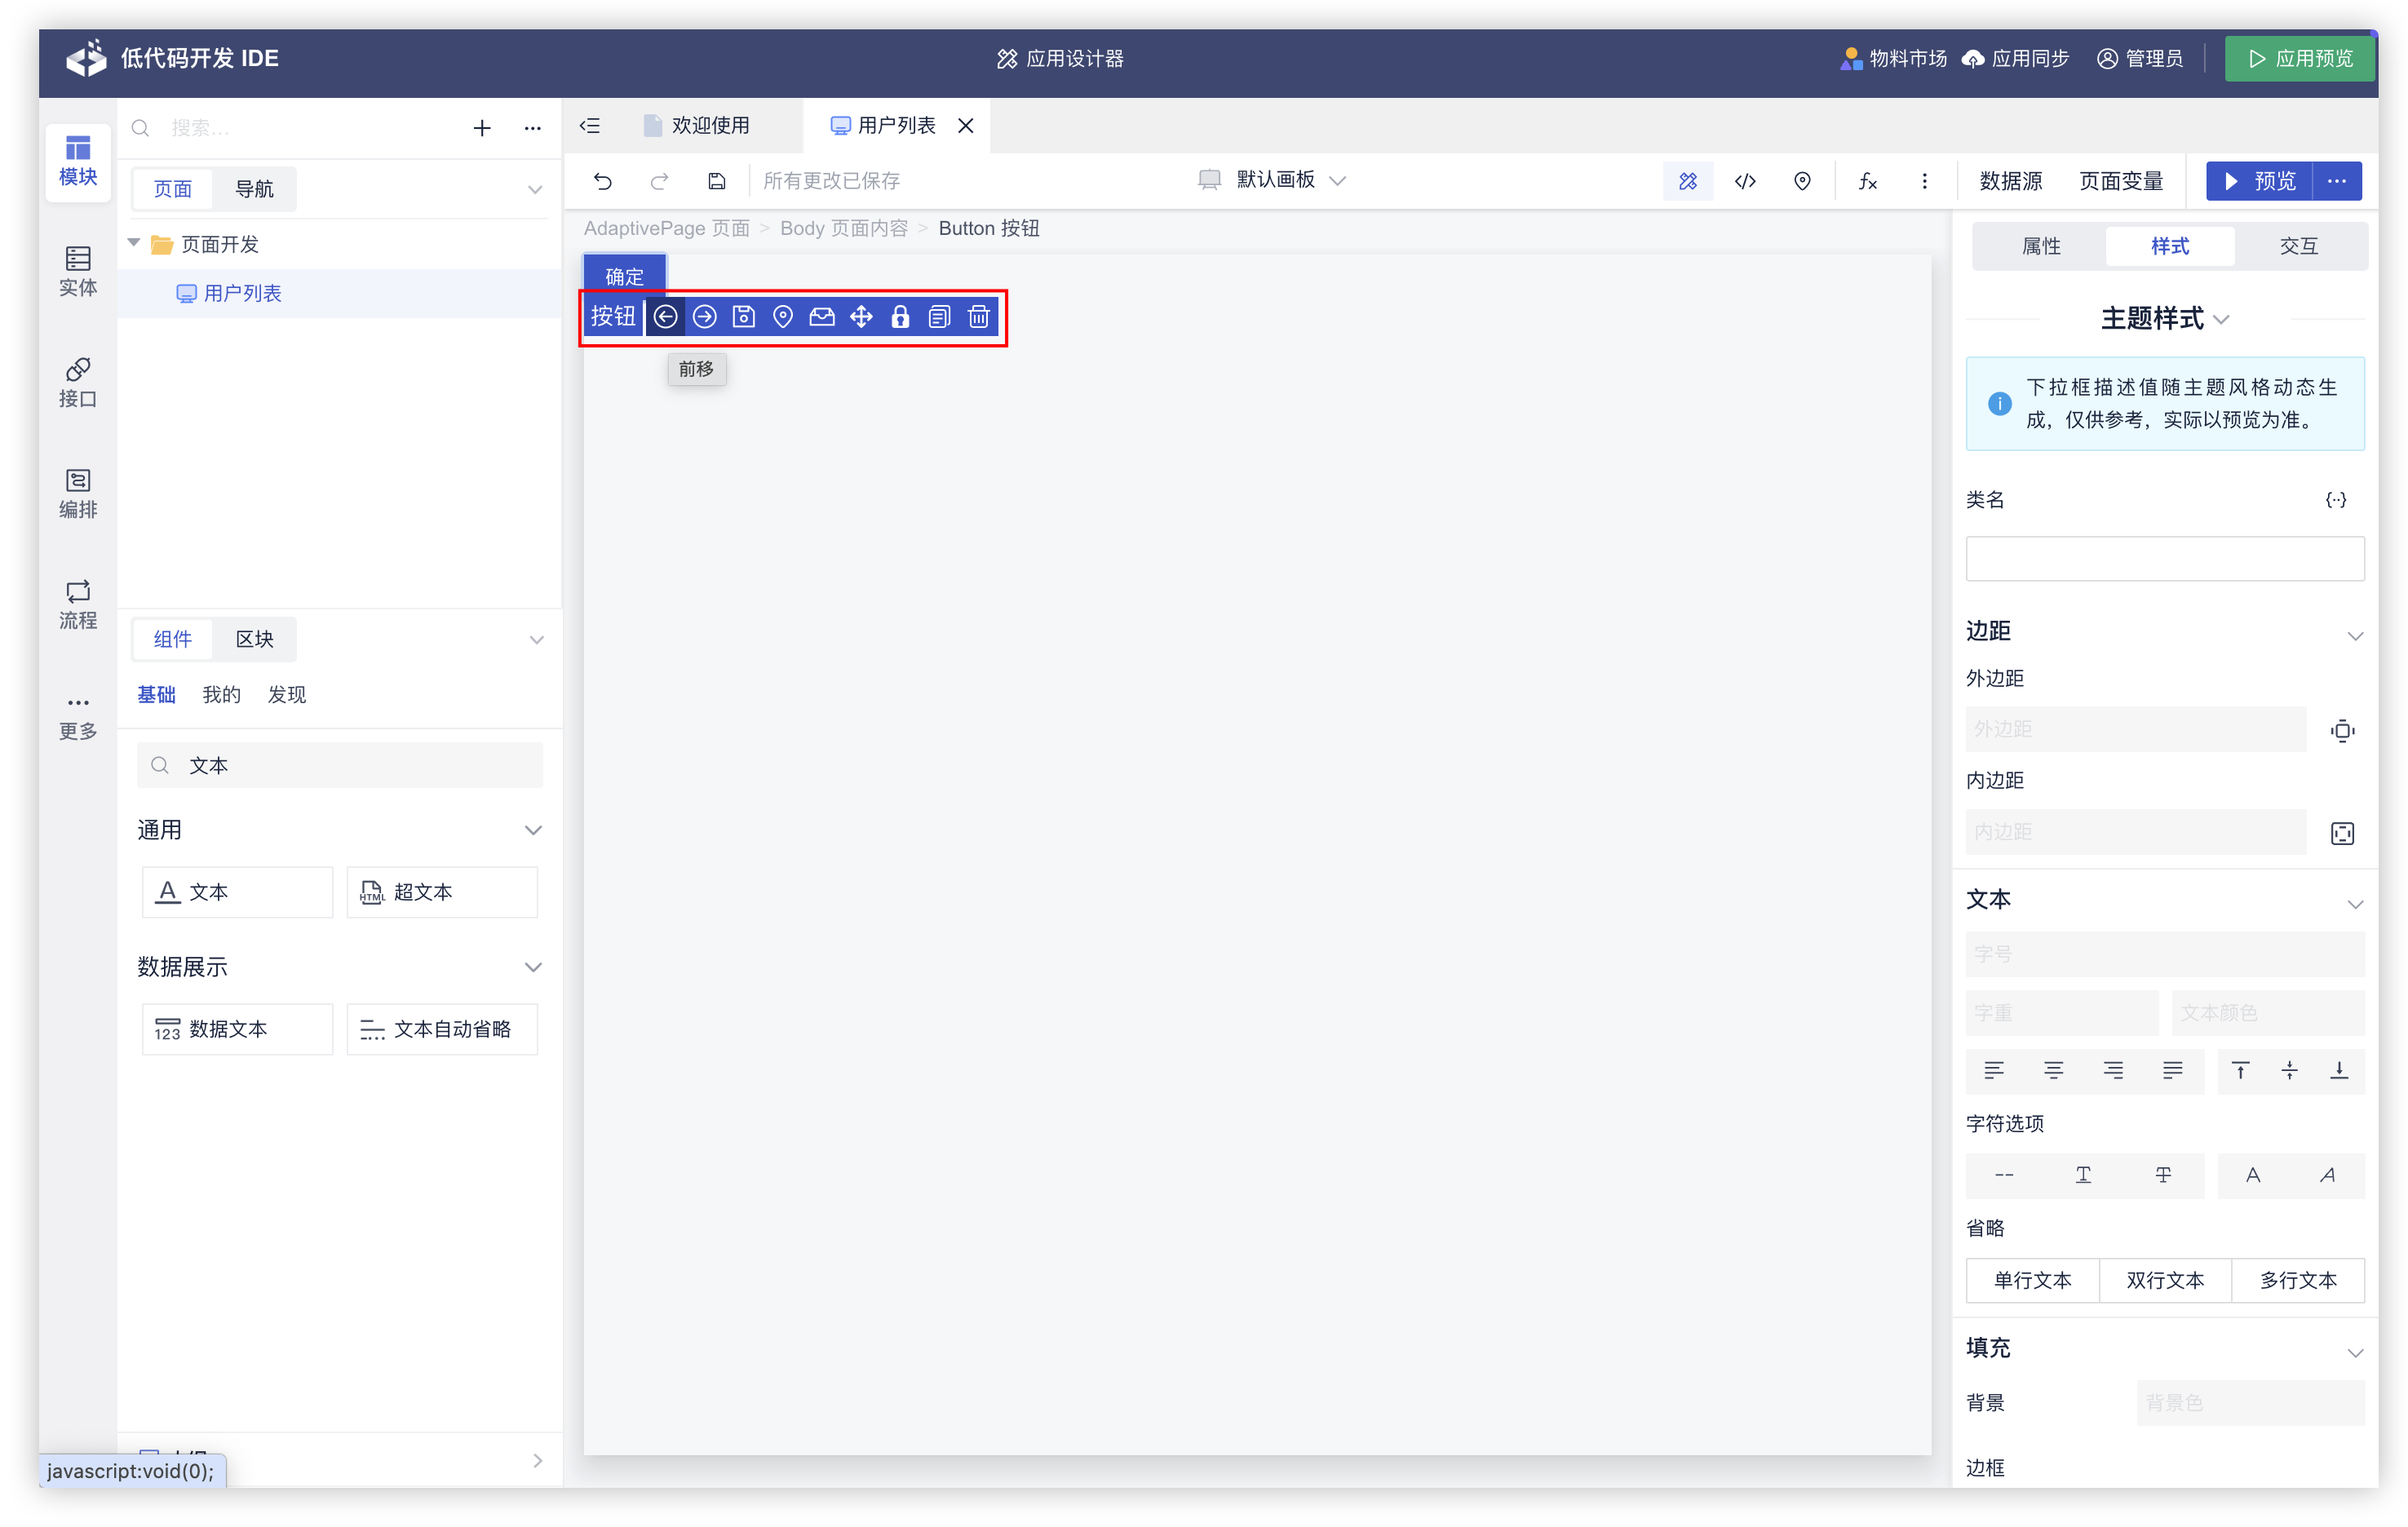Select 单行文本 ellipsis option
Viewport: 2408px width, 1527px height.
pyautogui.click(x=2032, y=1280)
